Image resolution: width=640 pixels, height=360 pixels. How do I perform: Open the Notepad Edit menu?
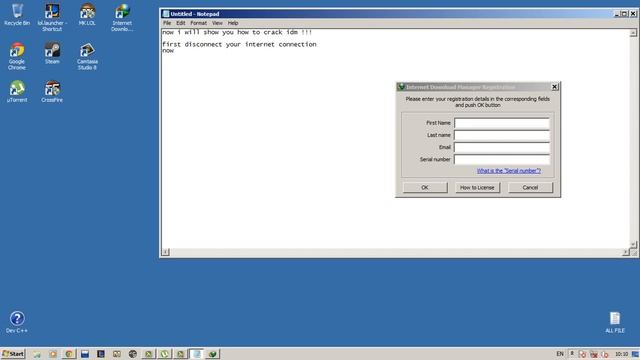180,23
